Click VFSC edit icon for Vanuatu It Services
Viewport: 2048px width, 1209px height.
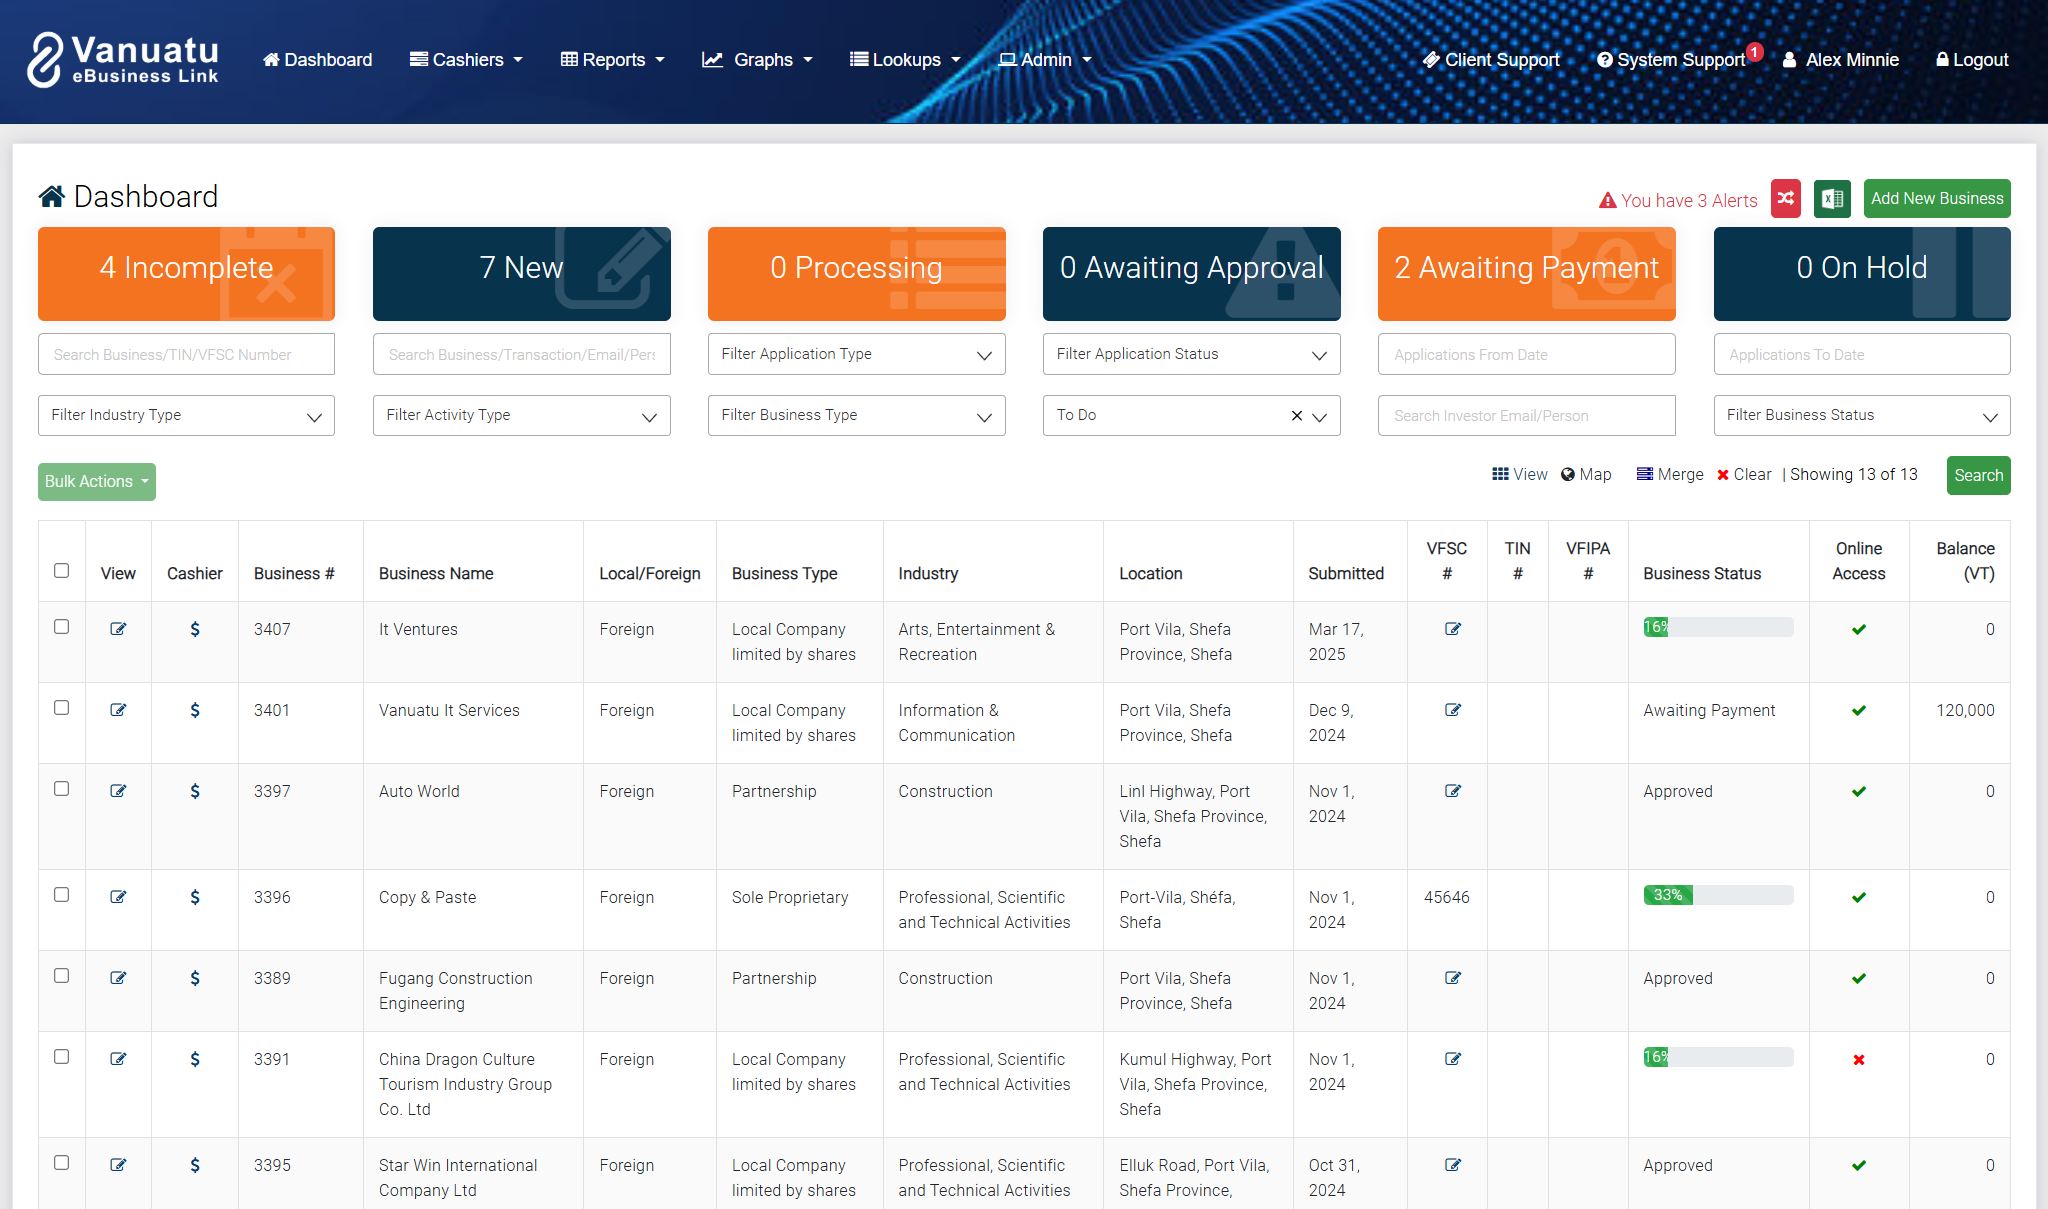point(1452,710)
